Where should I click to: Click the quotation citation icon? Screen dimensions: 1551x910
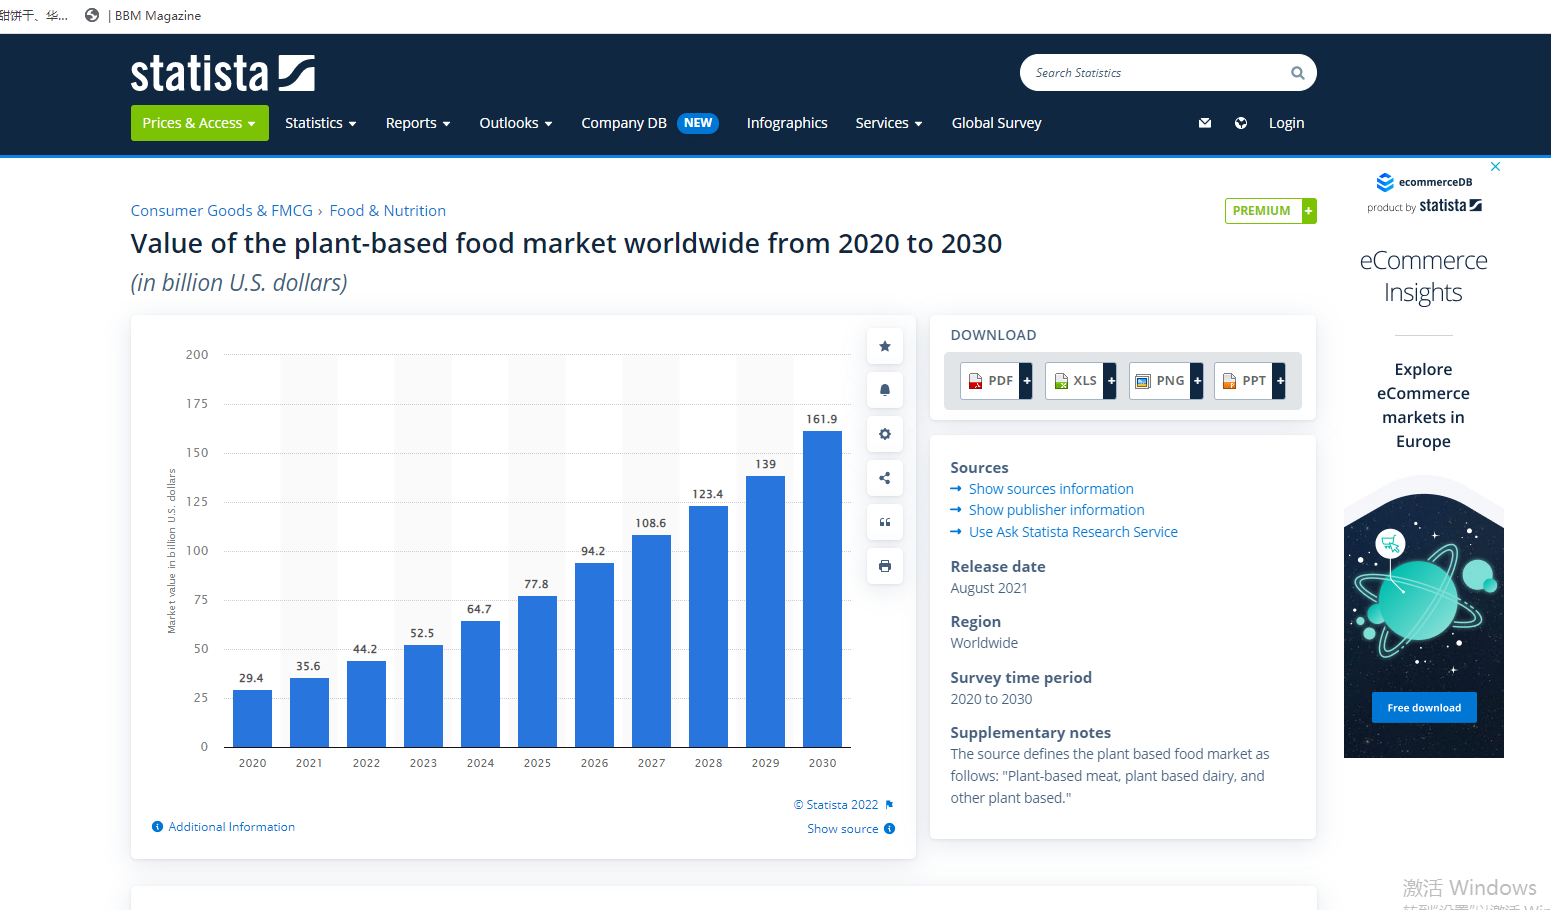pos(884,522)
